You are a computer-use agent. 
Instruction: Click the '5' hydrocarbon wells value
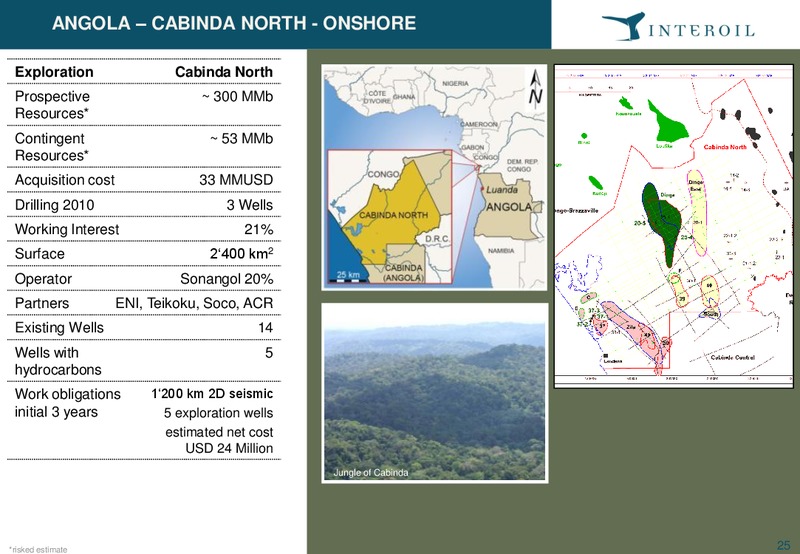click(x=269, y=353)
